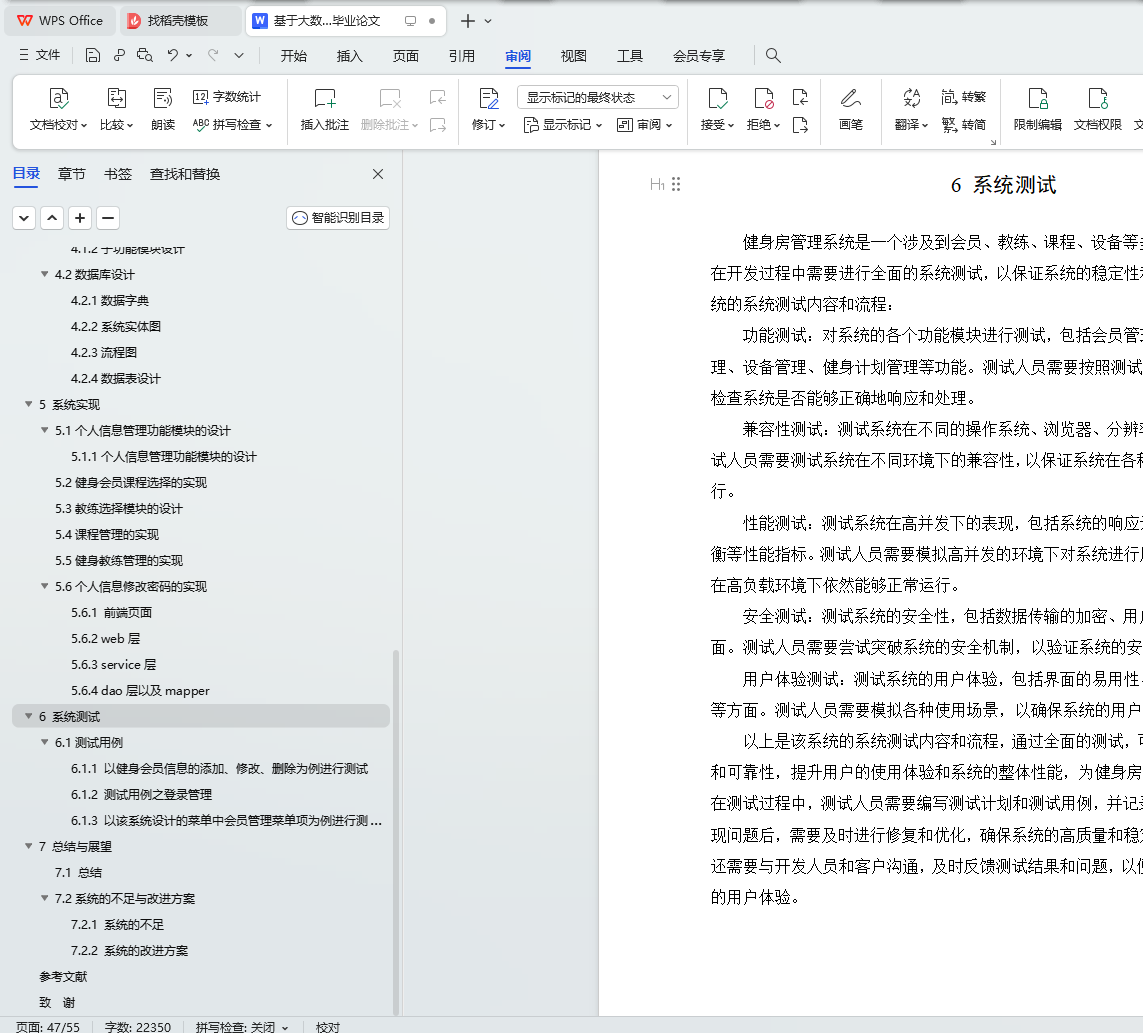1143x1033 pixels.
Task: Select 4.2.3 流程图 outline entry
Action: point(104,352)
